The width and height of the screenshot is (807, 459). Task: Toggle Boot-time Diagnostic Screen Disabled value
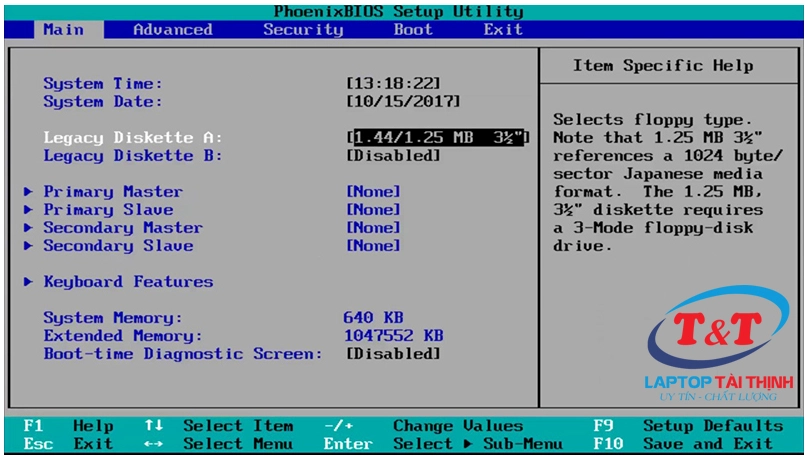click(394, 354)
